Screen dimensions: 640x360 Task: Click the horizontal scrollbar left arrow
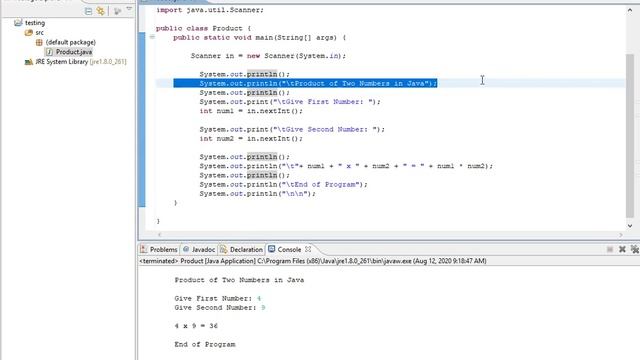click(160, 235)
